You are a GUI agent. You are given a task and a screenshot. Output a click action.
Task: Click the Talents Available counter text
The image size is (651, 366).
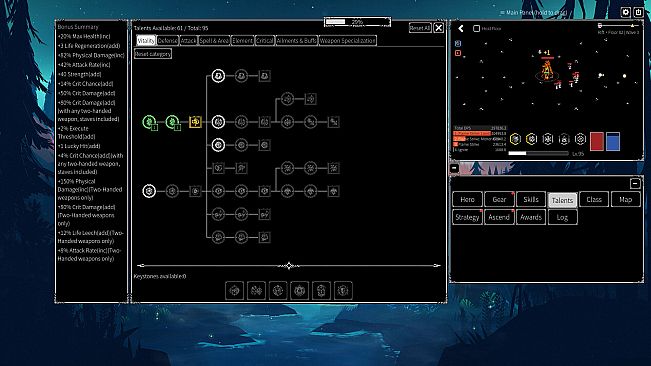(171, 28)
